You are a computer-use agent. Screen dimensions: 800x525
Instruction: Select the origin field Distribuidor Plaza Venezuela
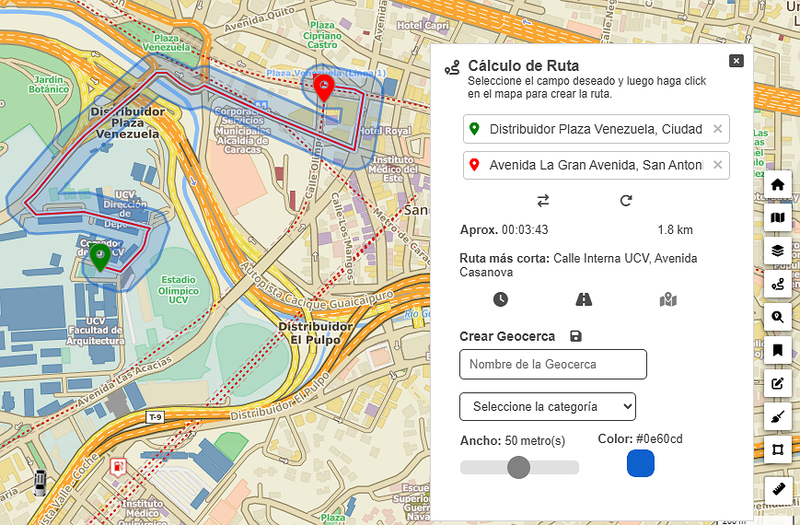point(596,129)
